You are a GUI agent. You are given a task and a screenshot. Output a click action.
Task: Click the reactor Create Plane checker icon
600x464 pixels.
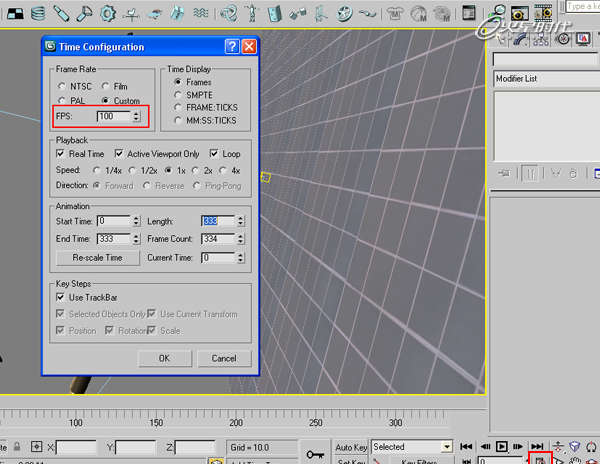(15, 14)
